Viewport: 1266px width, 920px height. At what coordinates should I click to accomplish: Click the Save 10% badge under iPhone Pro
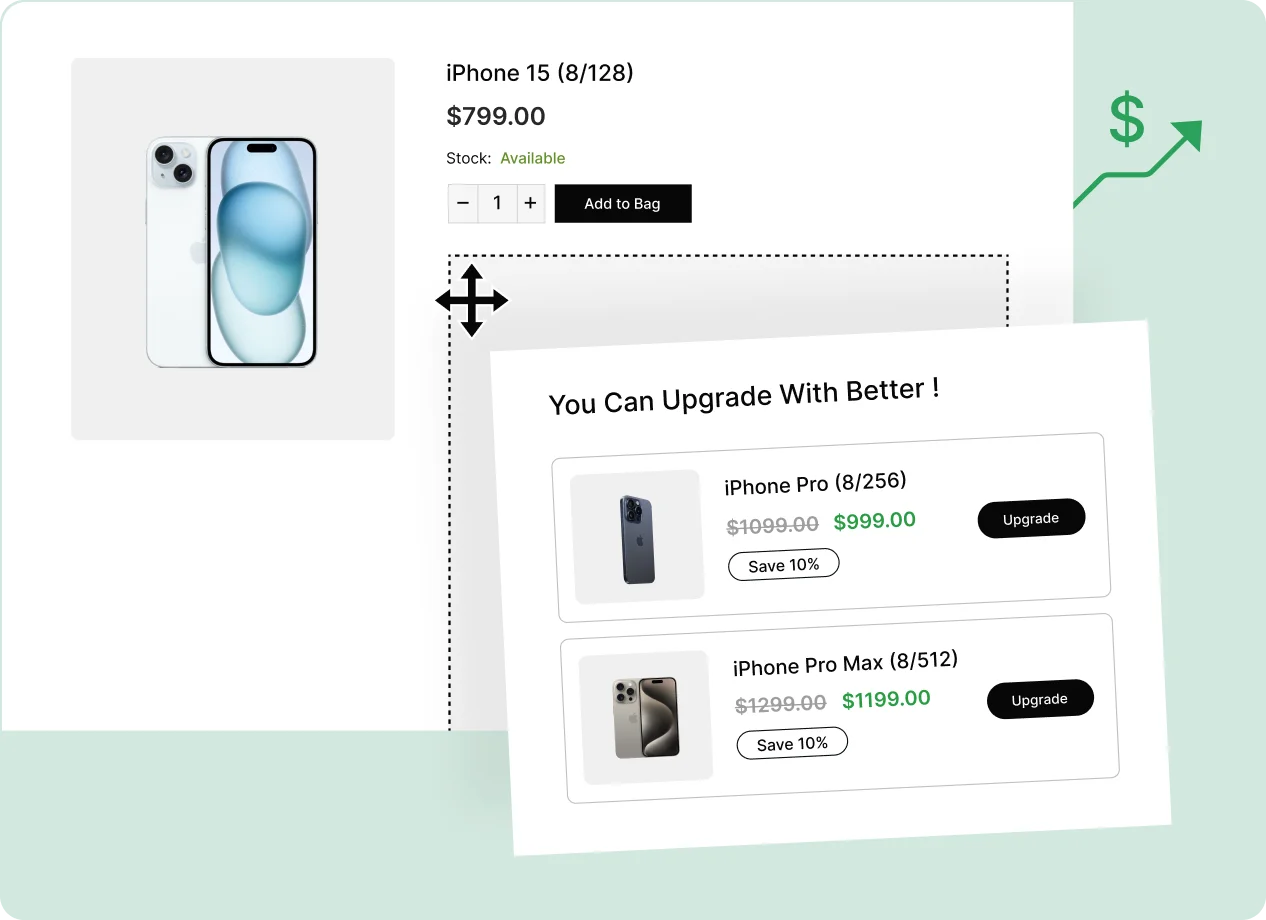(783, 564)
